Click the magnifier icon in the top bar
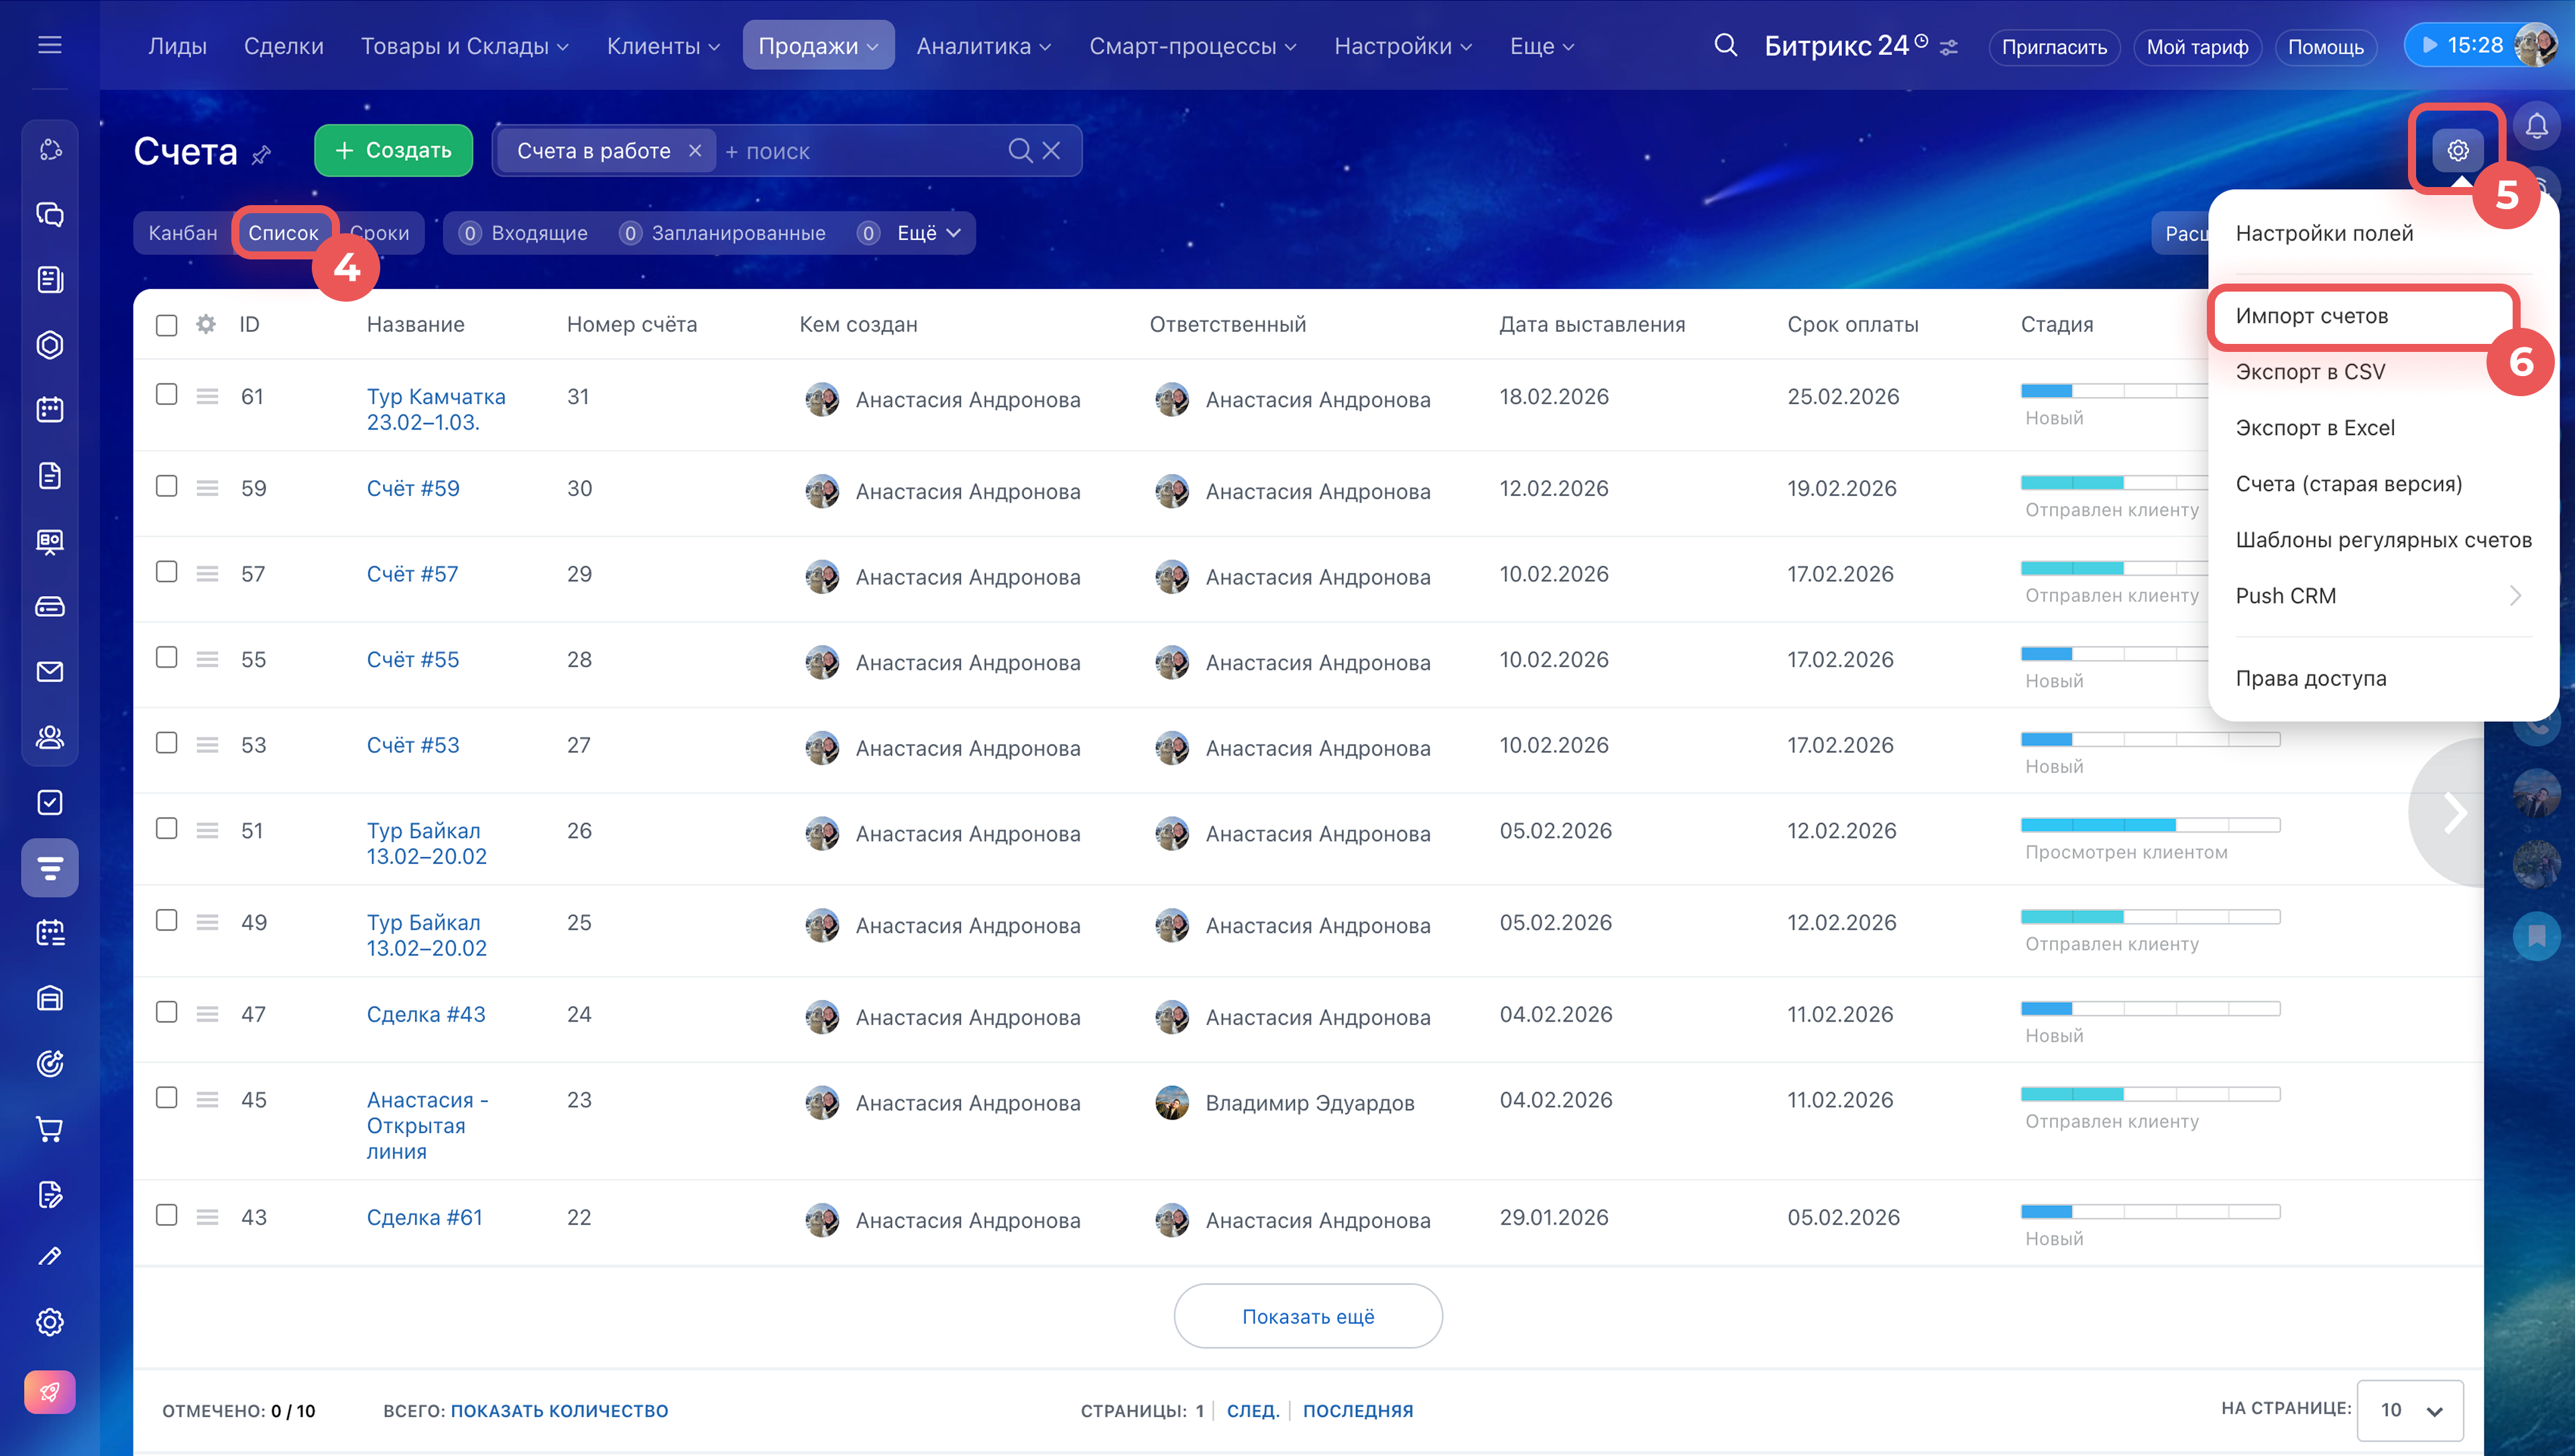The image size is (2575, 1456). pyautogui.click(x=1725, y=45)
